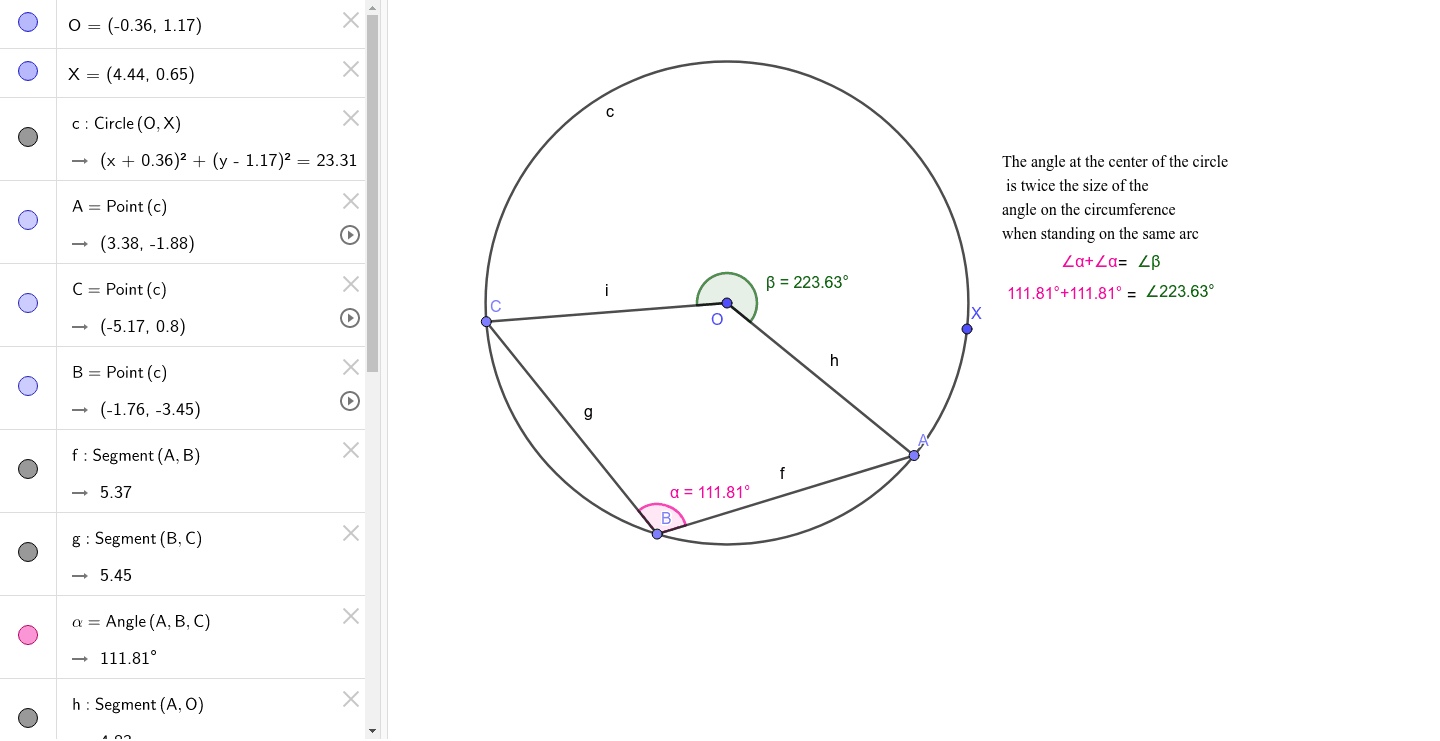Toggle visibility of point B

[28, 386]
